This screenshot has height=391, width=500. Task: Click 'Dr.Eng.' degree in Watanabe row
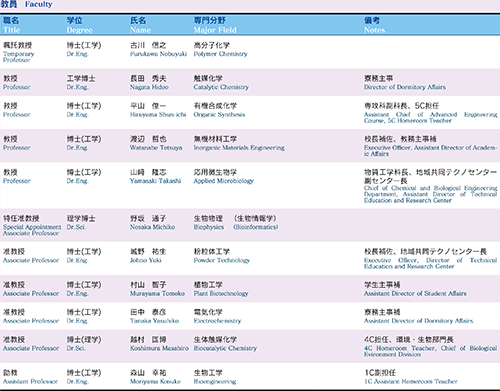77,147
